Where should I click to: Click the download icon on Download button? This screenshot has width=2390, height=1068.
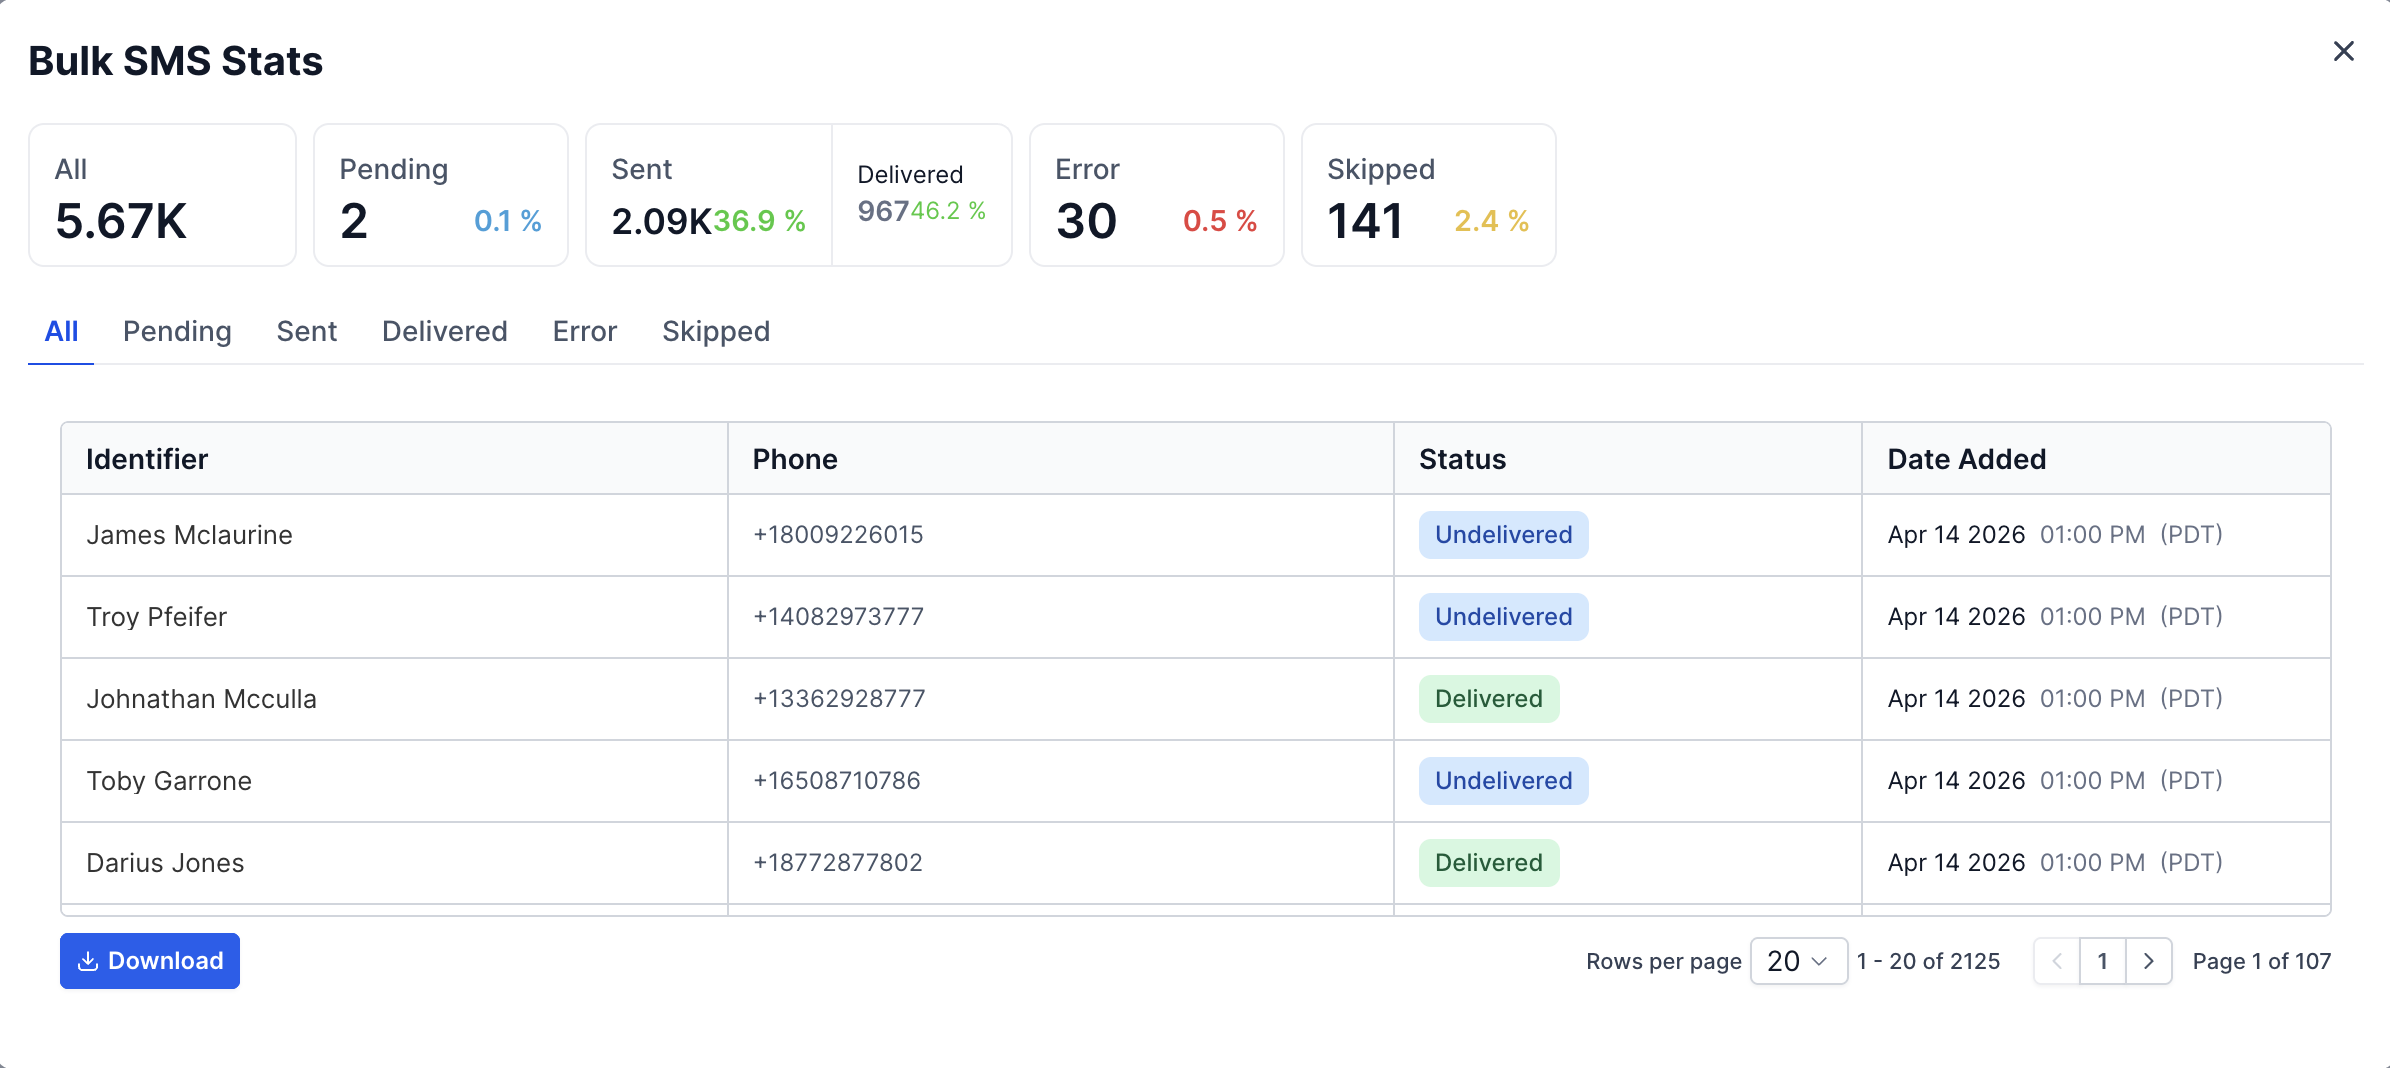(88, 961)
